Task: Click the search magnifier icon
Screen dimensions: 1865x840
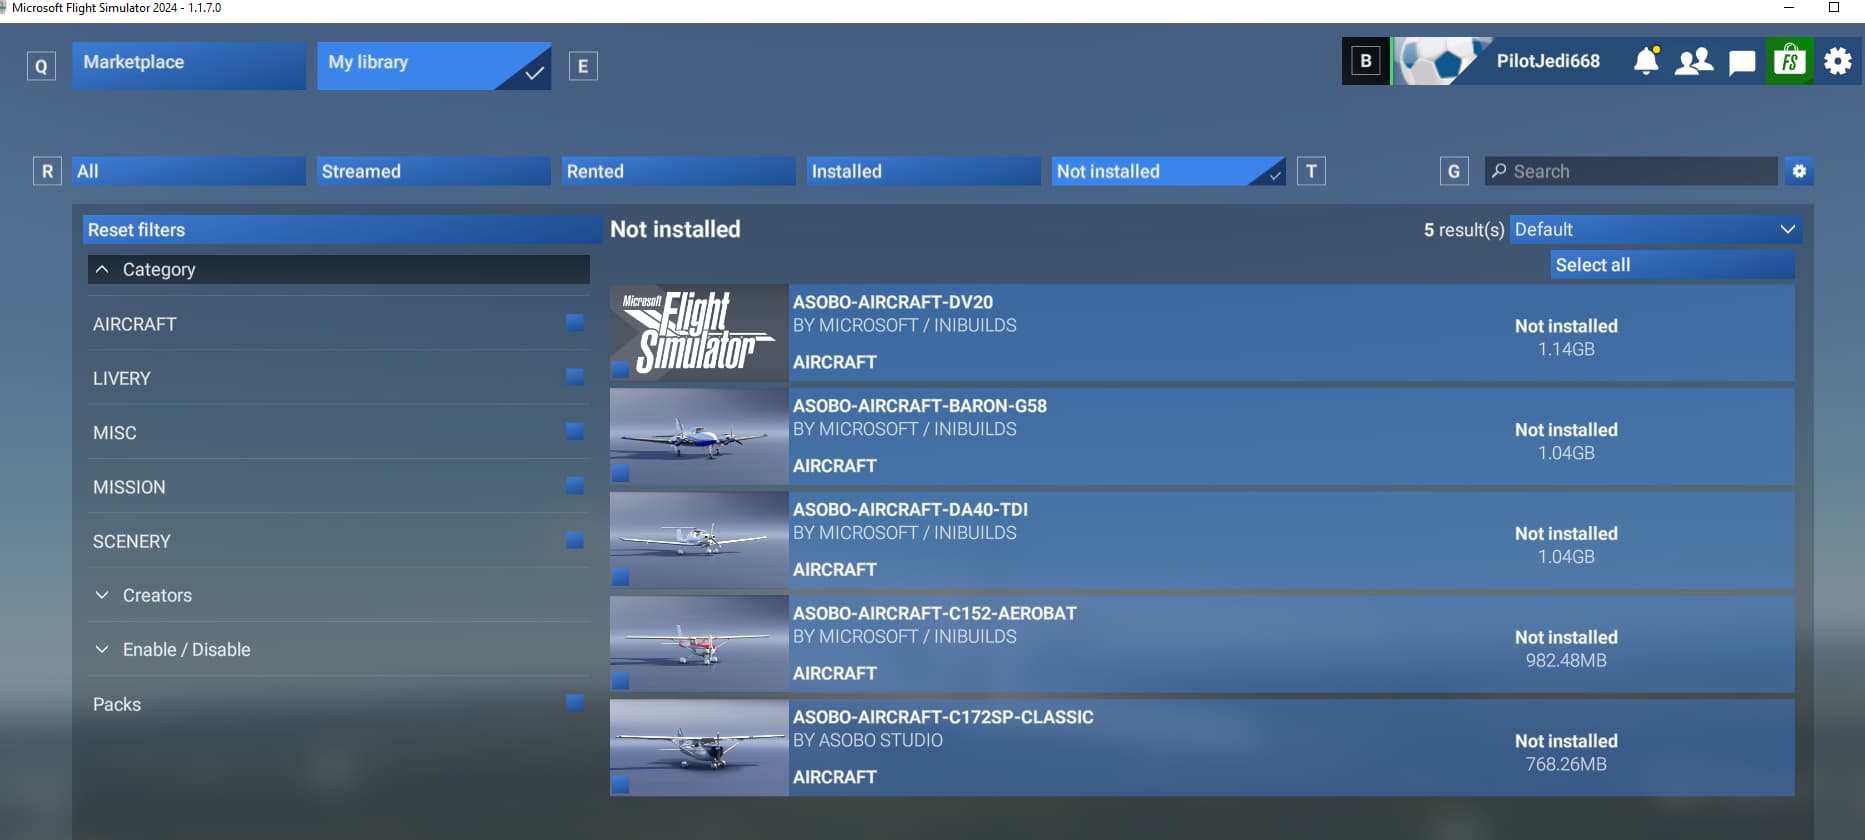Action: coord(1499,171)
